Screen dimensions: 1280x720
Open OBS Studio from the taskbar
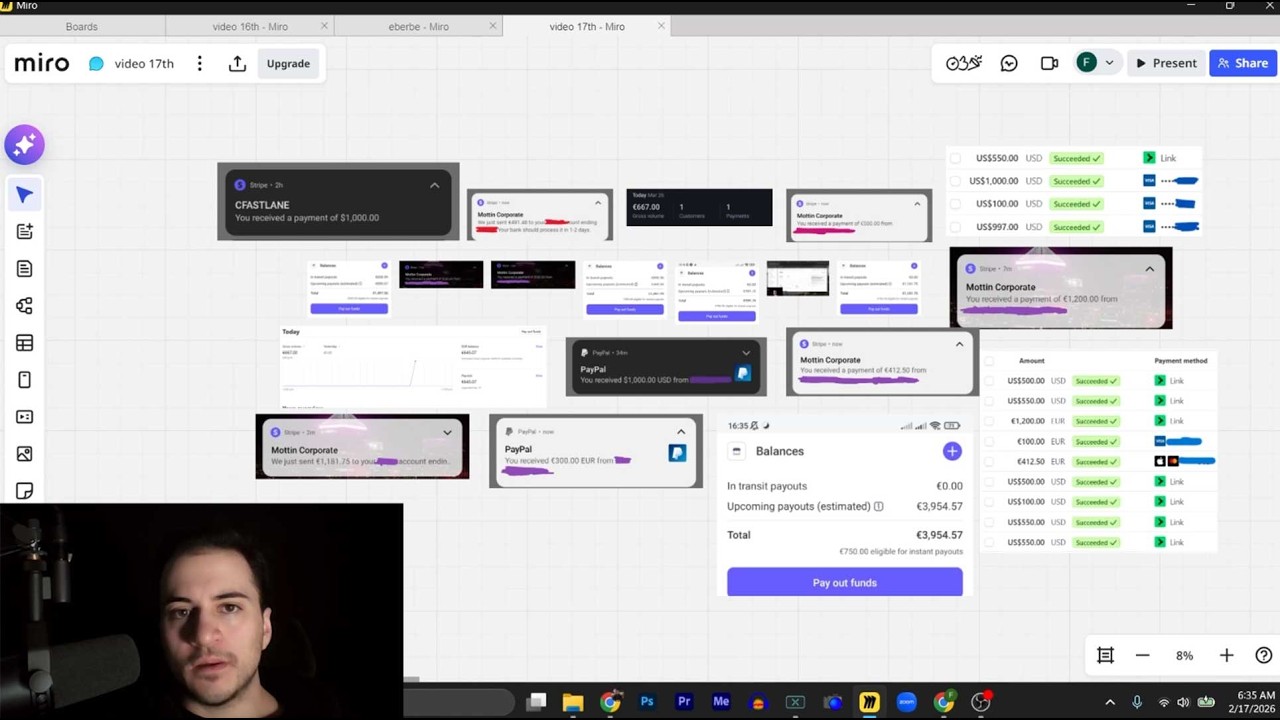[980, 702]
